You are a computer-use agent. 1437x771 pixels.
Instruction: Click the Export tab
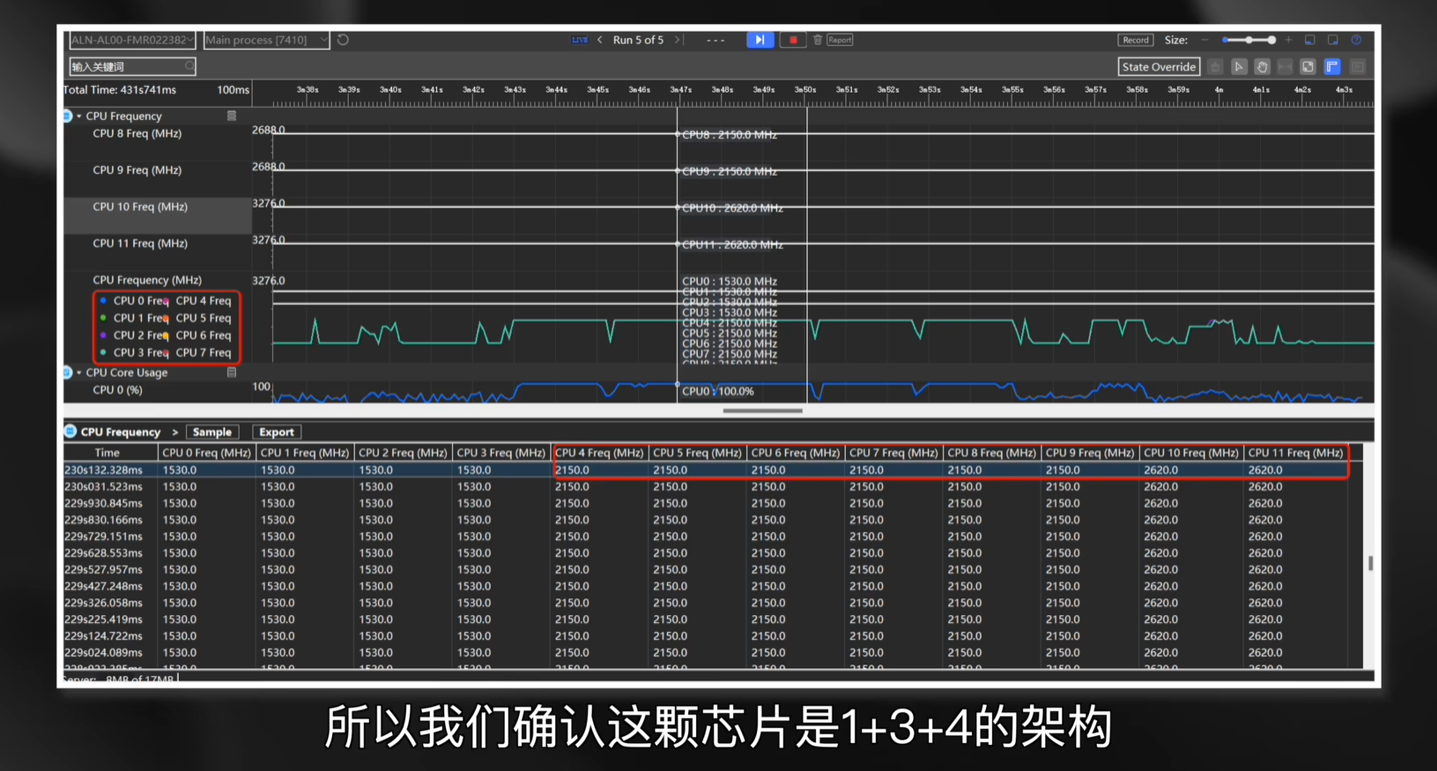tap(276, 432)
